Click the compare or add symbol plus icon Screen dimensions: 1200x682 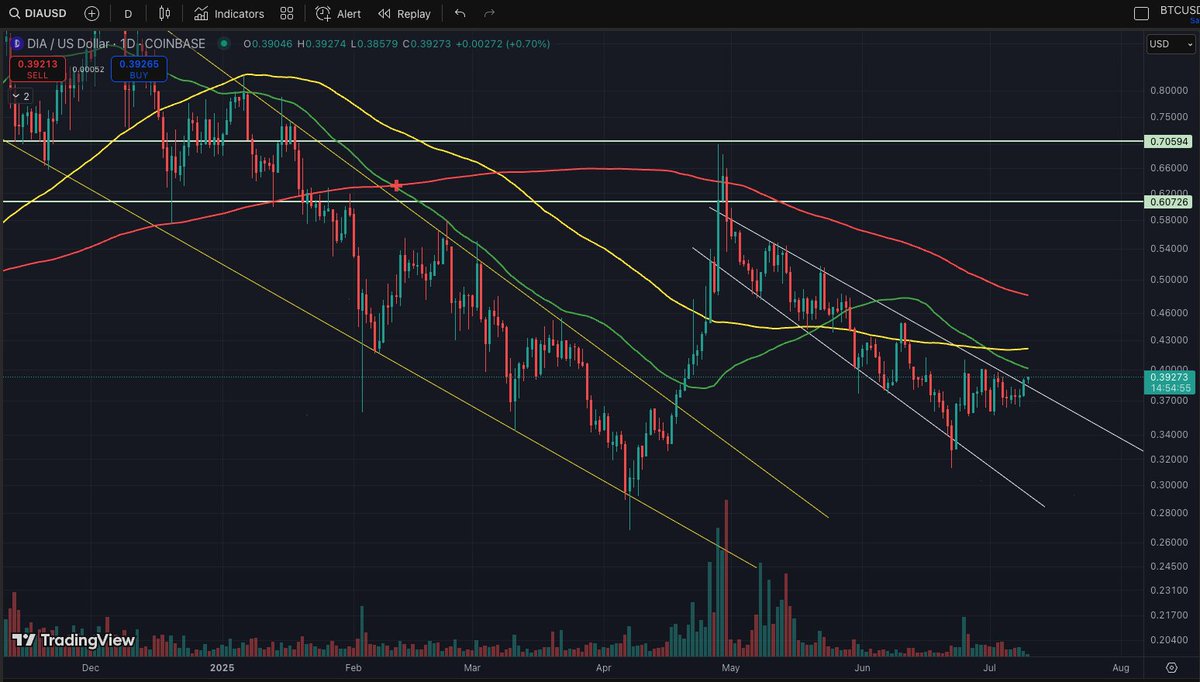pyautogui.click(x=92, y=14)
